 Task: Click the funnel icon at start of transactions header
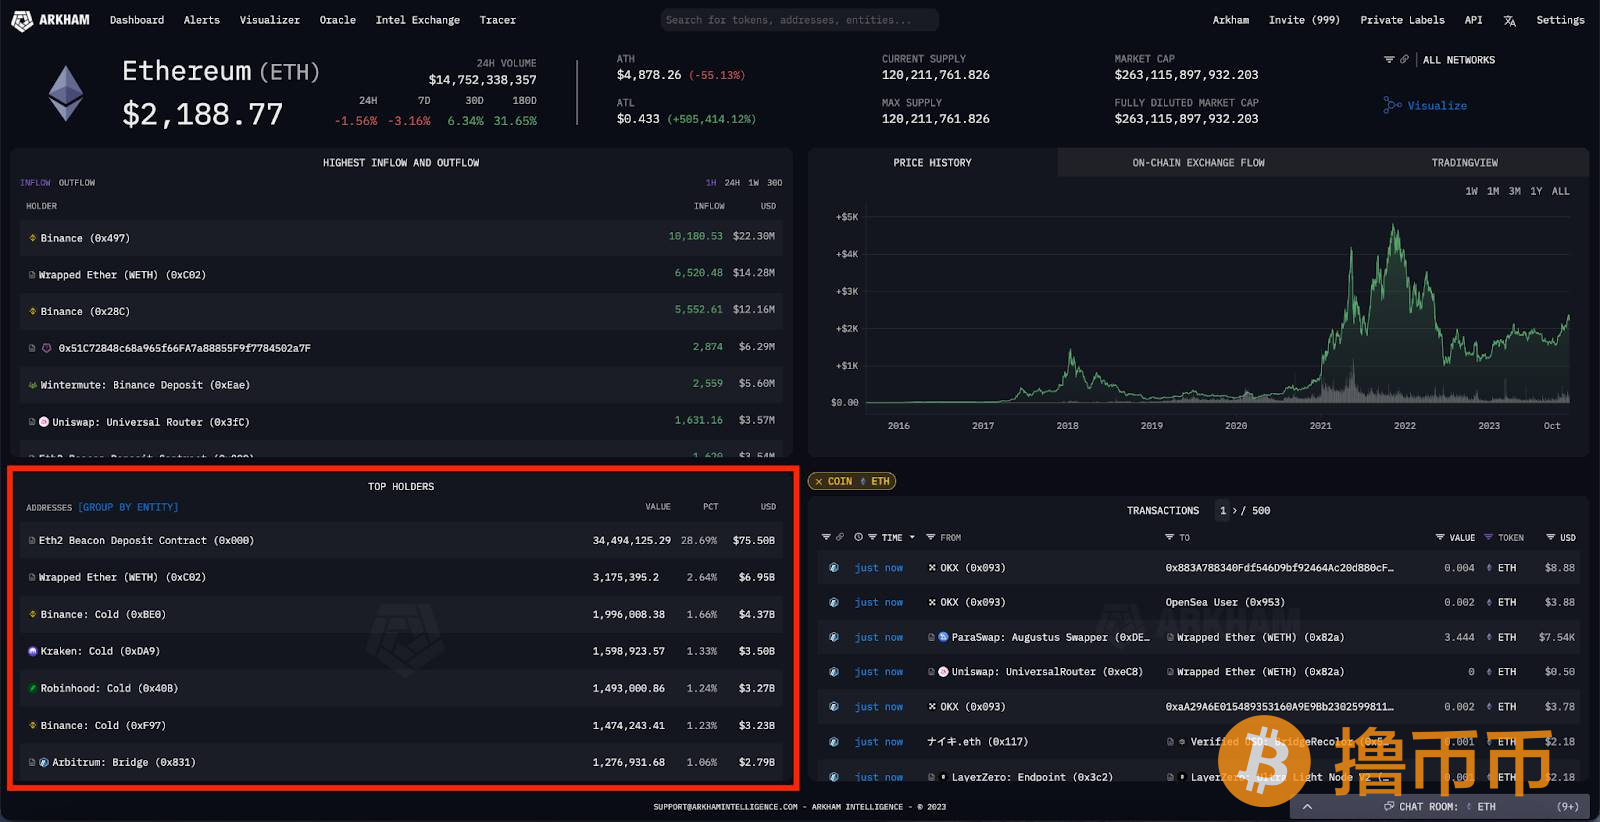coord(826,537)
